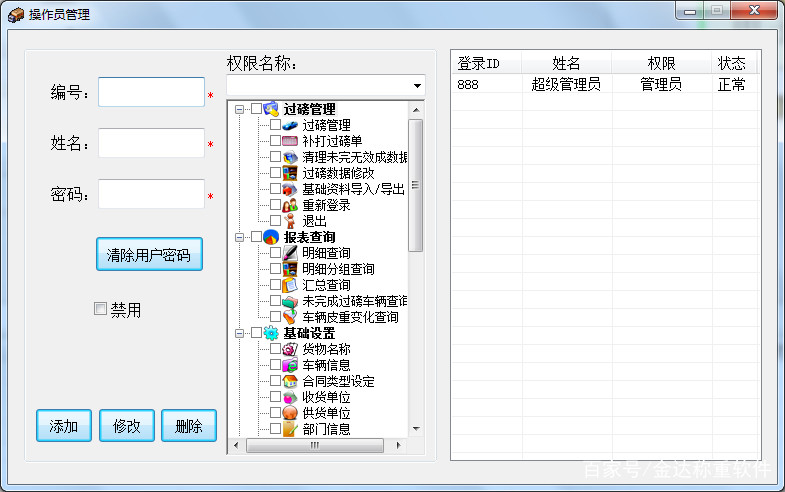The image size is (785, 492).
Task: Click the 删除 button
Action: pyautogui.click(x=189, y=426)
